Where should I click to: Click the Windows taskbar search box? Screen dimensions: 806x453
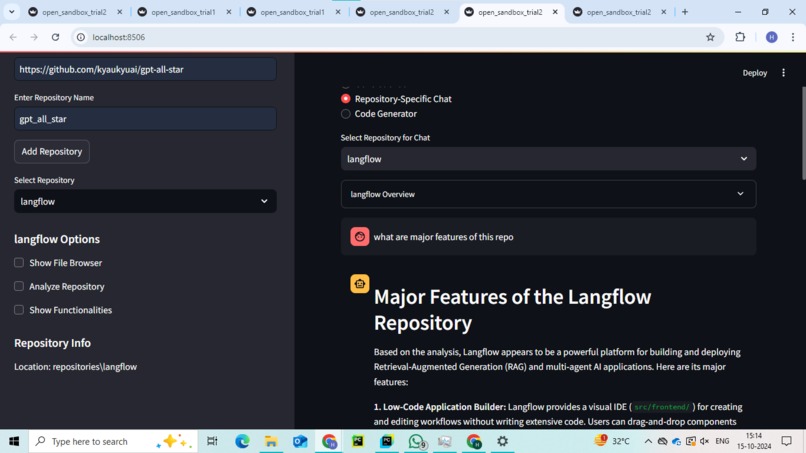coord(113,441)
